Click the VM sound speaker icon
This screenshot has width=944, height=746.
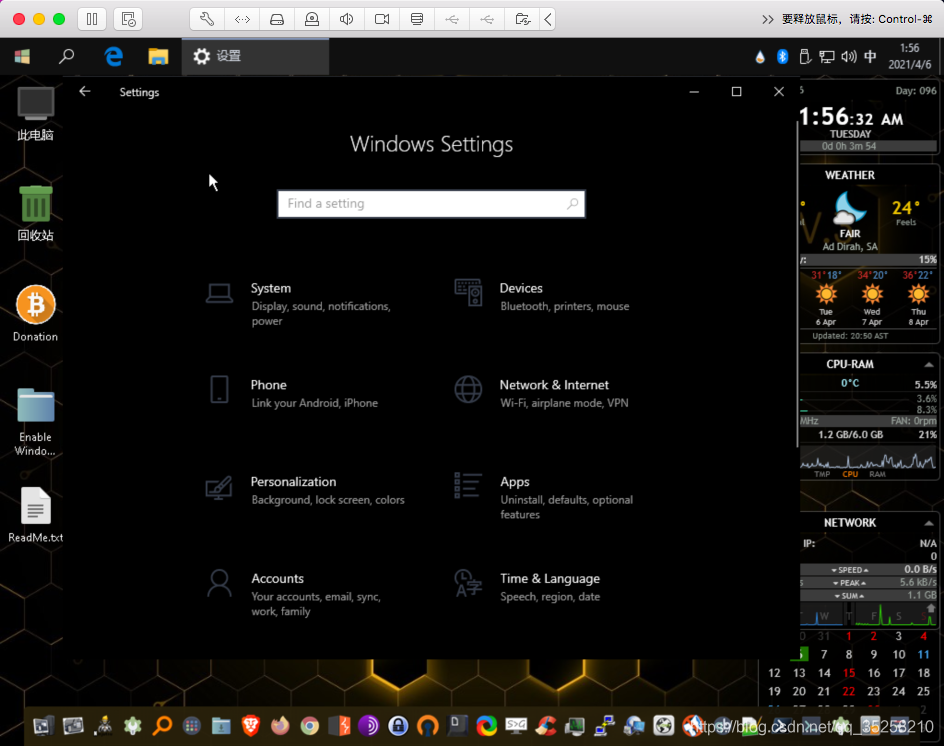(346, 19)
